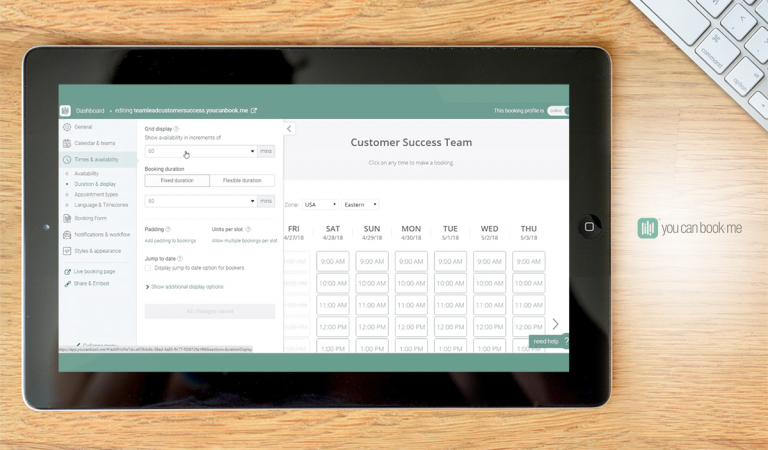Image resolution: width=768 pixels, height=450 pixels.
Task: Open the USA country zone dropdown
Action: (x=320, y=204)
